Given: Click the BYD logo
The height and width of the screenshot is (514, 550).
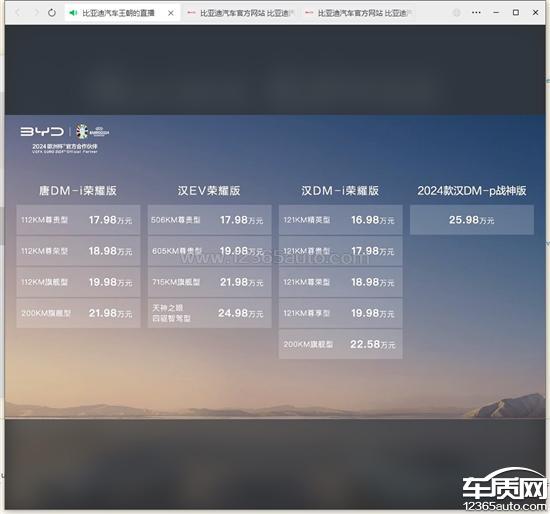Looking at the screenshot, I should pos(42,132).
